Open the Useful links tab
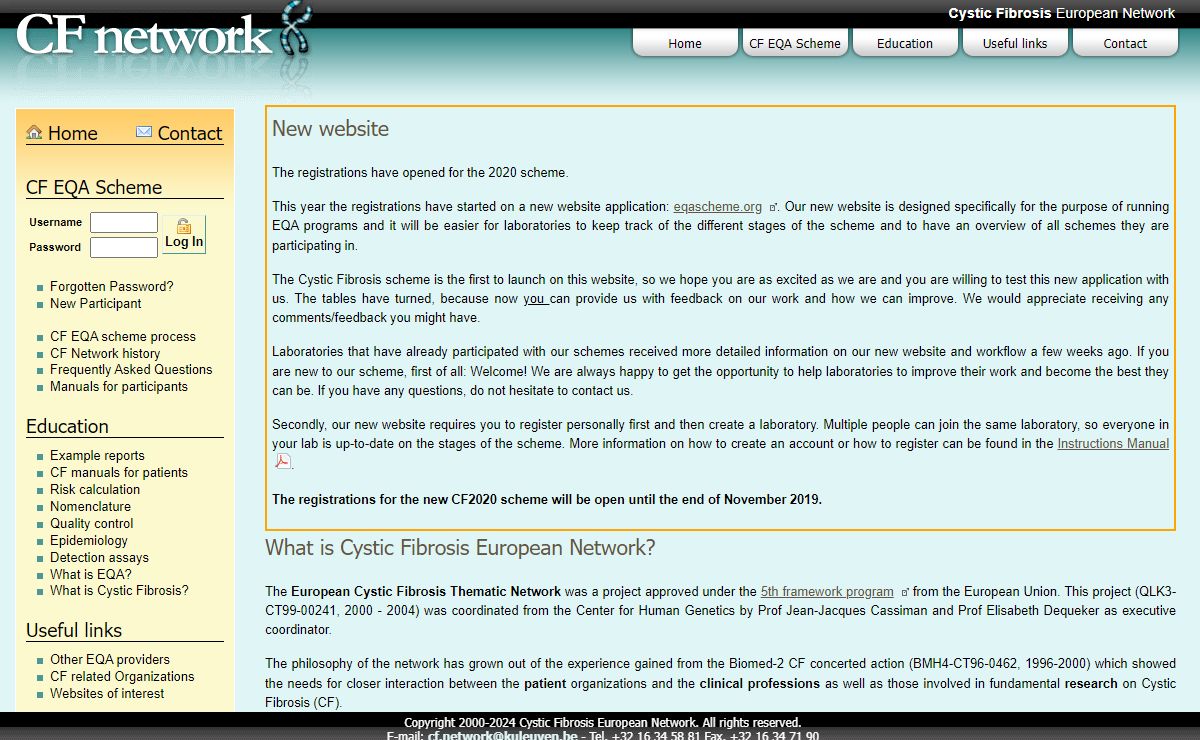1200x740 pixels. (x=1015, y=43)
